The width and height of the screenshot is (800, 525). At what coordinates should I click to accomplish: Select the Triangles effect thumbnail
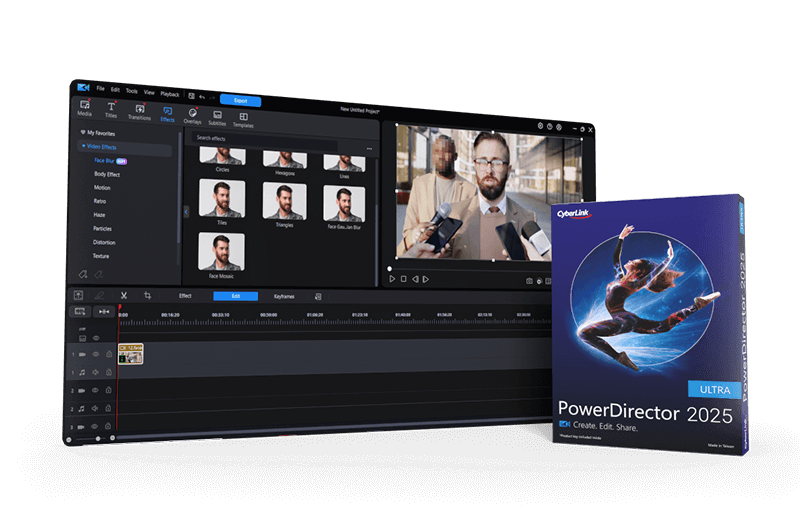point(285,202)
